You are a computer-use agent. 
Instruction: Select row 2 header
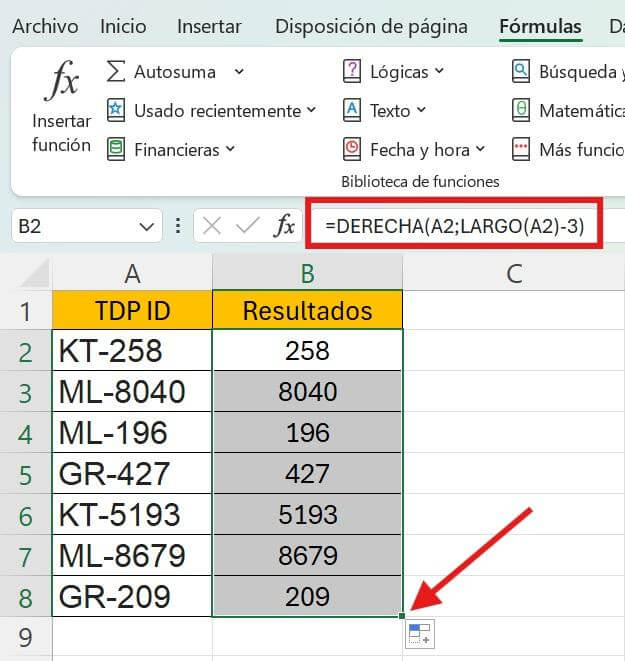(x=25, y=352)
